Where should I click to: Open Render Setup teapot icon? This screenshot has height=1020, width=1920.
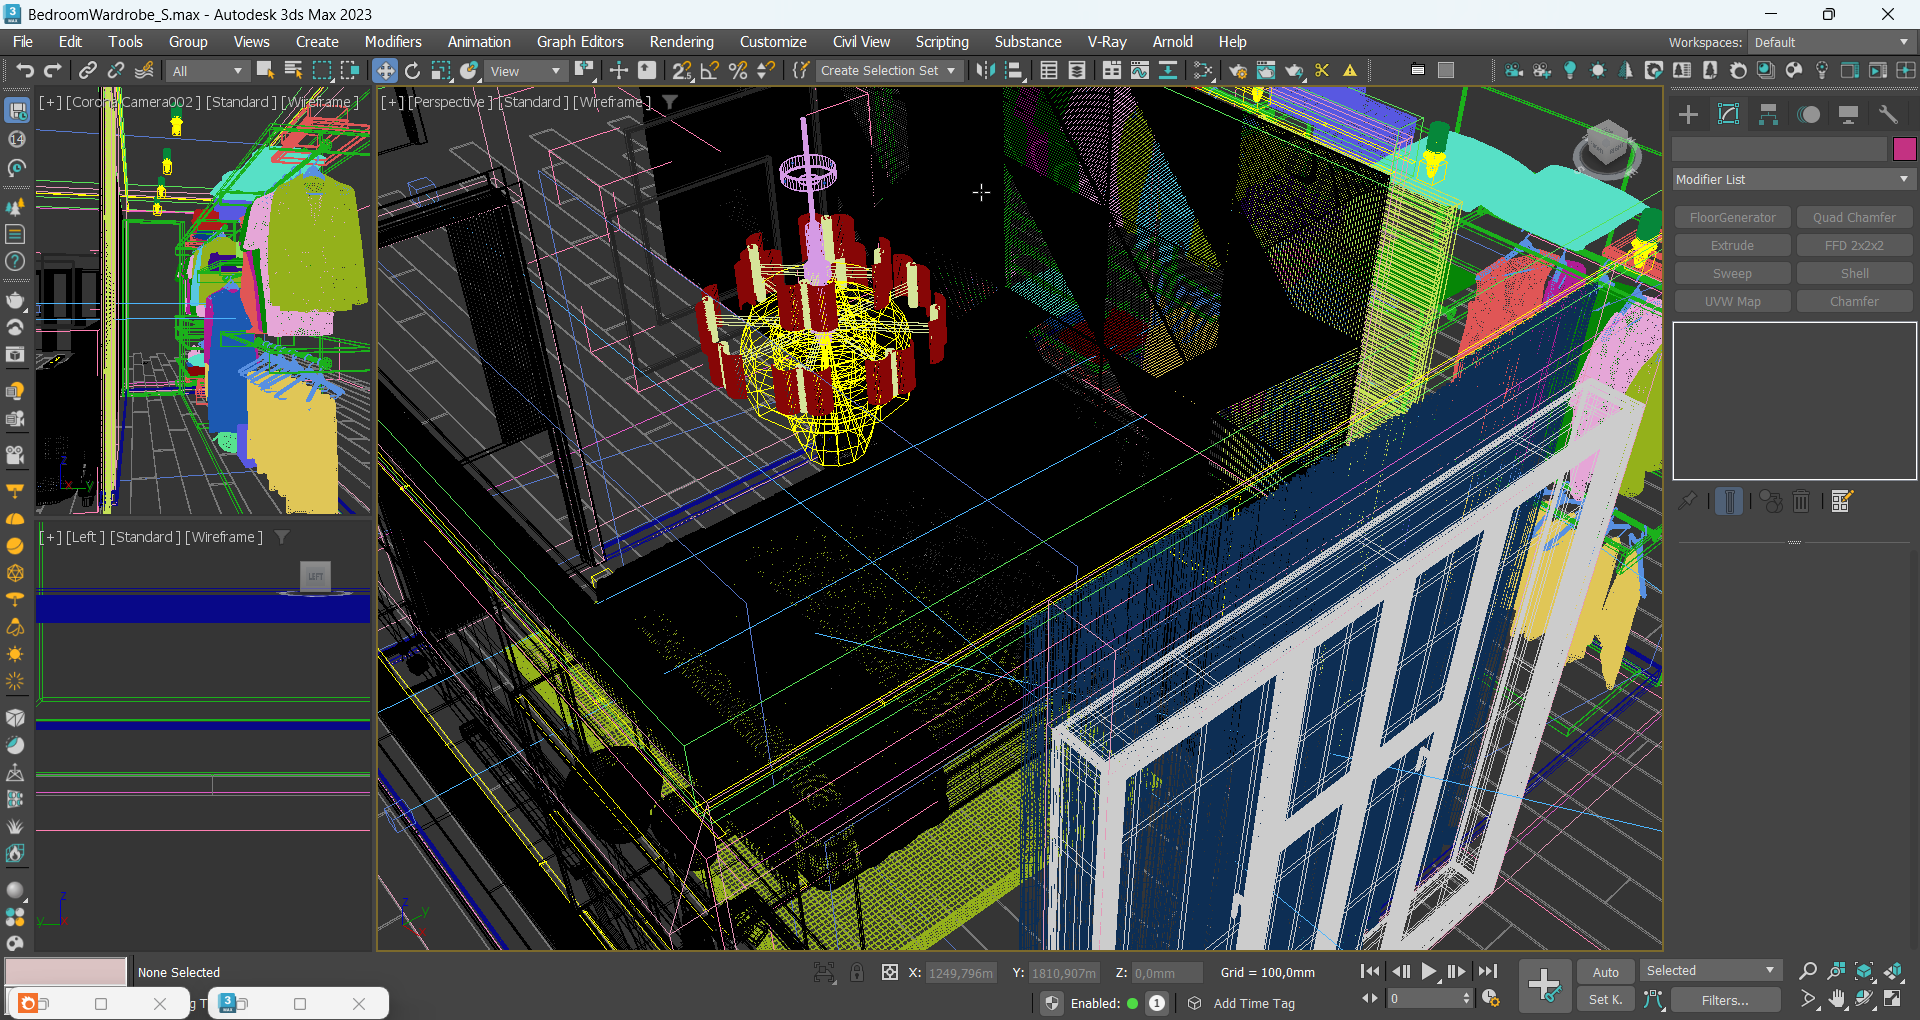click(1237, 70)
